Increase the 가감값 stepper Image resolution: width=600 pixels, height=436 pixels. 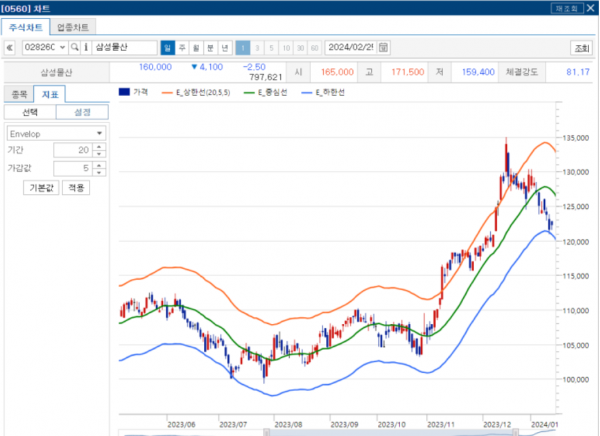(99, 165)
